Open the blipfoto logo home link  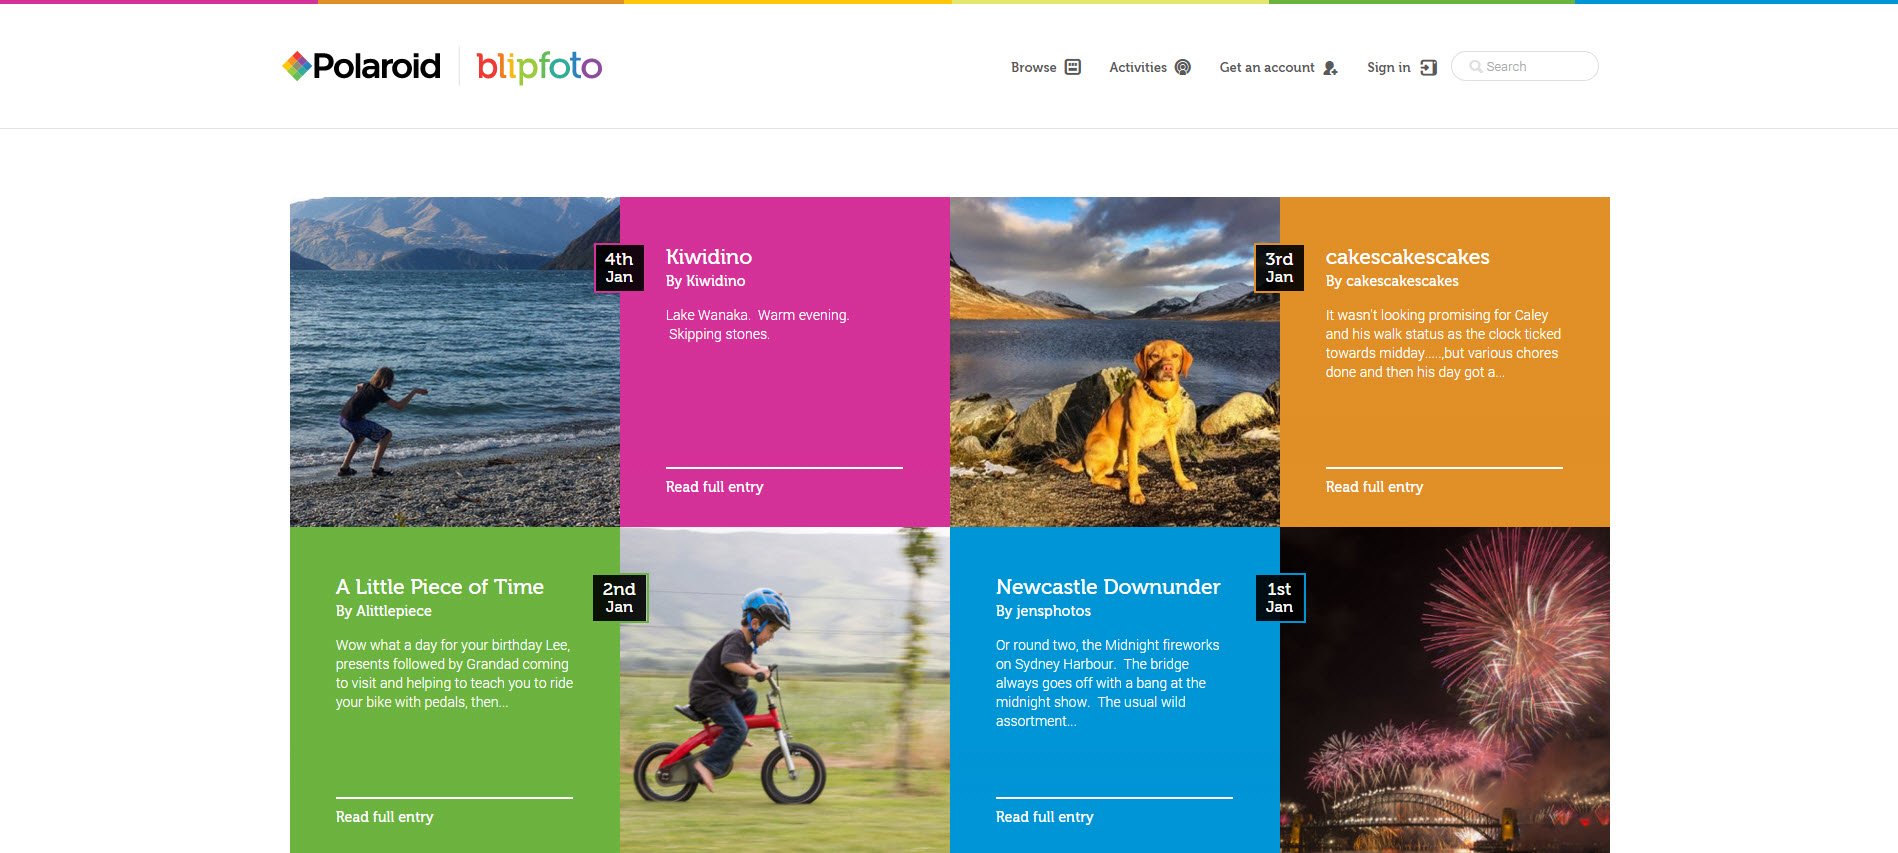tap(539, 67)
